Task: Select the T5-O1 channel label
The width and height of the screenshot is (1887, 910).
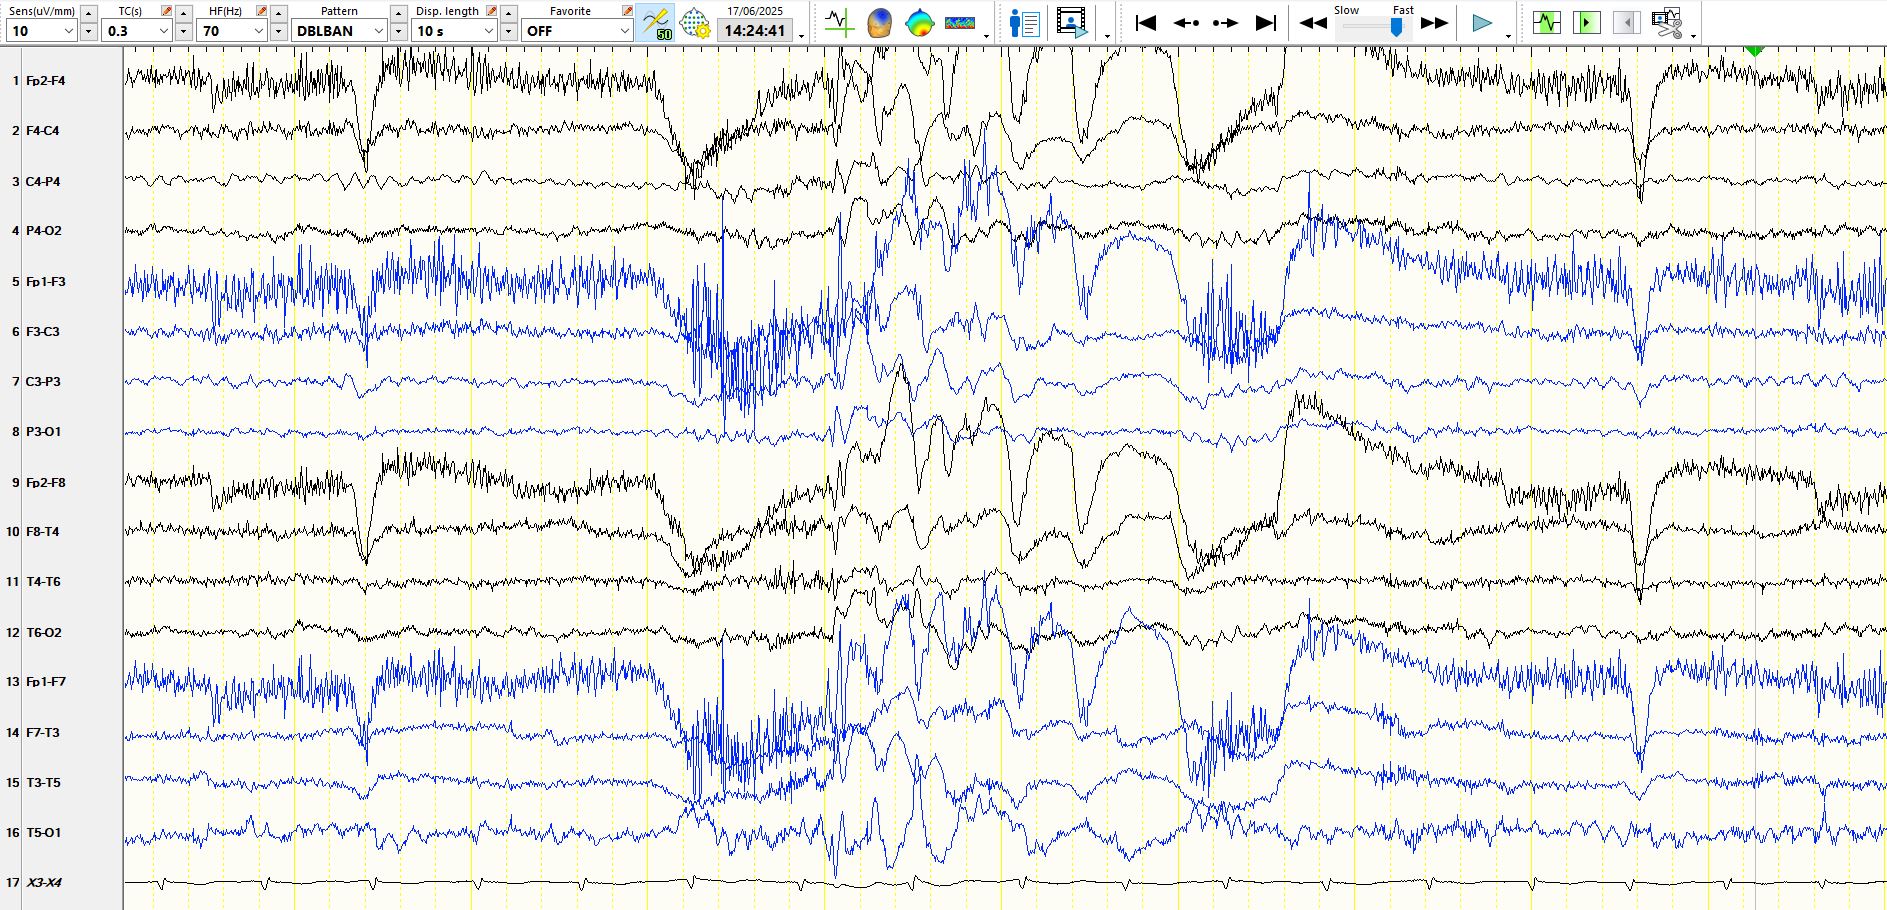Action: pyautogui.click(x=44, y=833)
